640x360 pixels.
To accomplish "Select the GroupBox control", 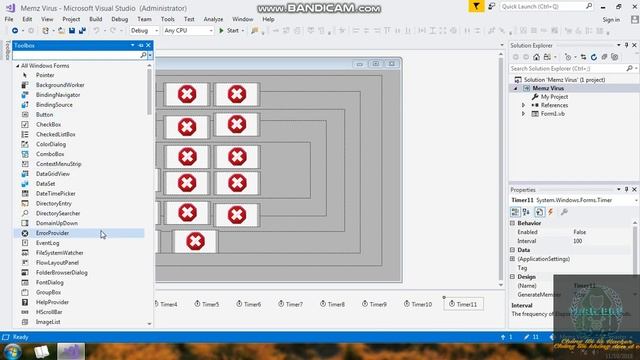I will pyautogui.click(x=48, y=292).
